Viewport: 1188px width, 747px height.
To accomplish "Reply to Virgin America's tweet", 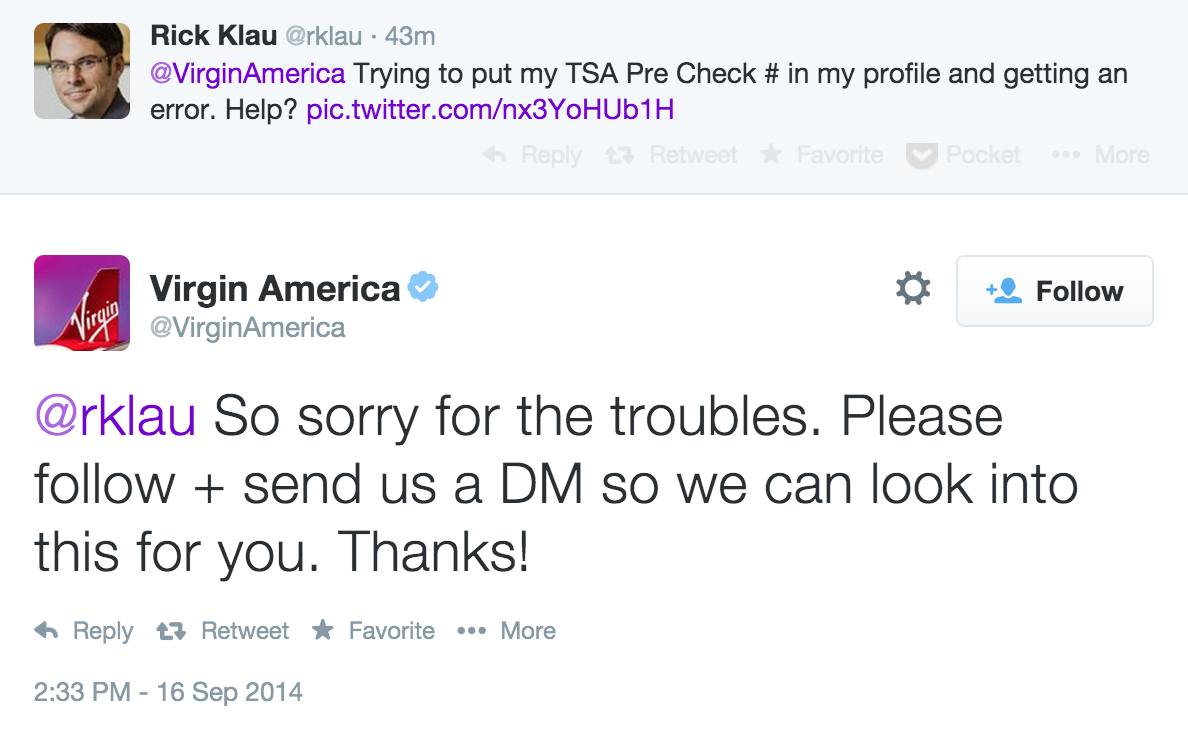I will (x=83, y=630).
